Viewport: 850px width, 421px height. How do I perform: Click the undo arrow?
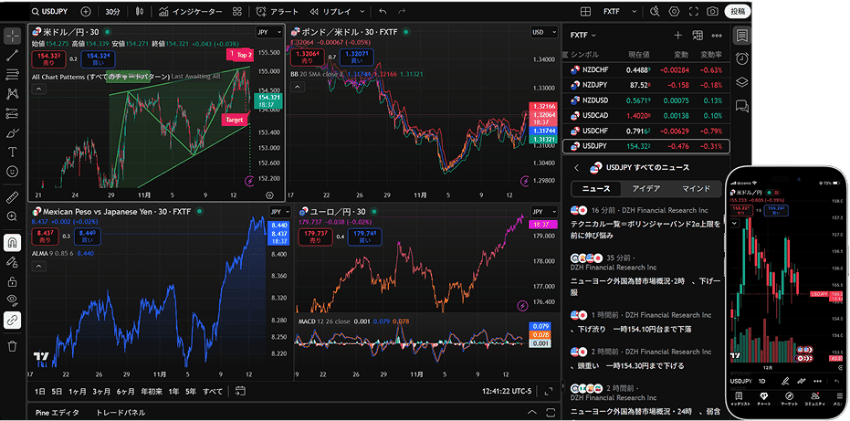coord(383,11)
